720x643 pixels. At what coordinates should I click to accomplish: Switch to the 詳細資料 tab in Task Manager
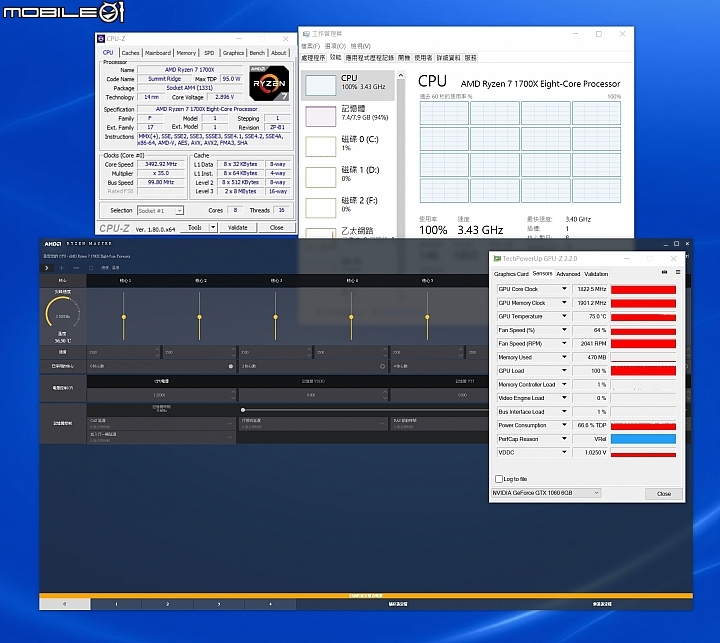click(x=449, y=58)
